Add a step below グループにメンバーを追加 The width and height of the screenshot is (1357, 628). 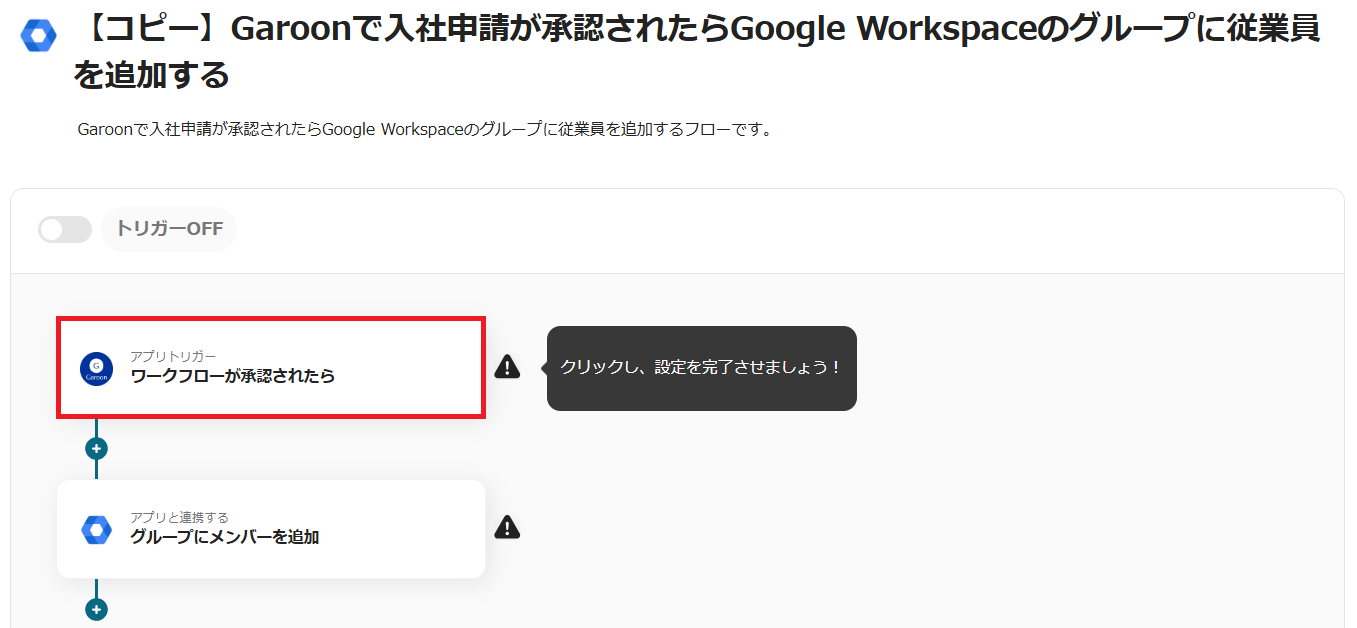(x=96, y=609)
